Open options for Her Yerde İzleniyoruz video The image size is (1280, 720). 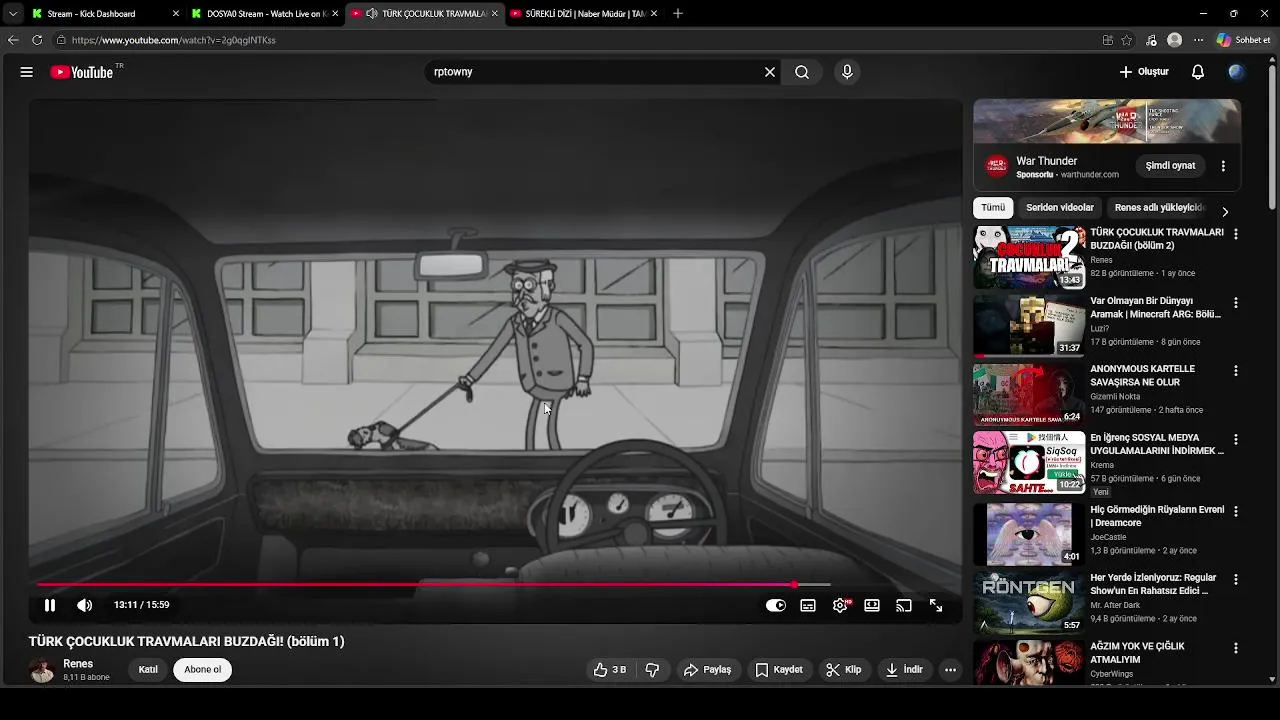1236,580
